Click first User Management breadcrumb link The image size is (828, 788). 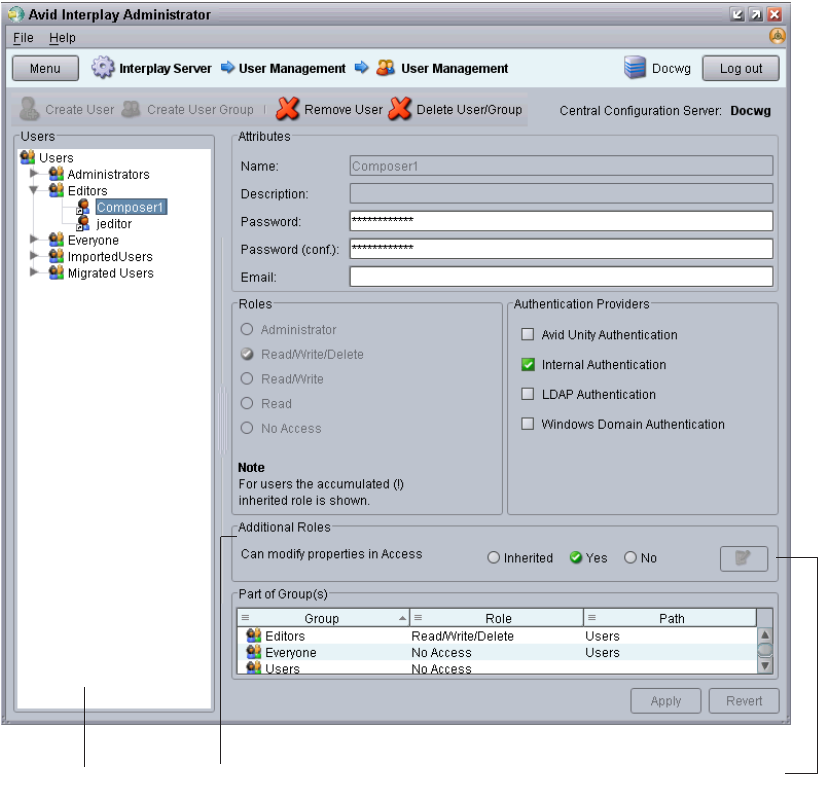pyautogui.click(x=292, y=68)
